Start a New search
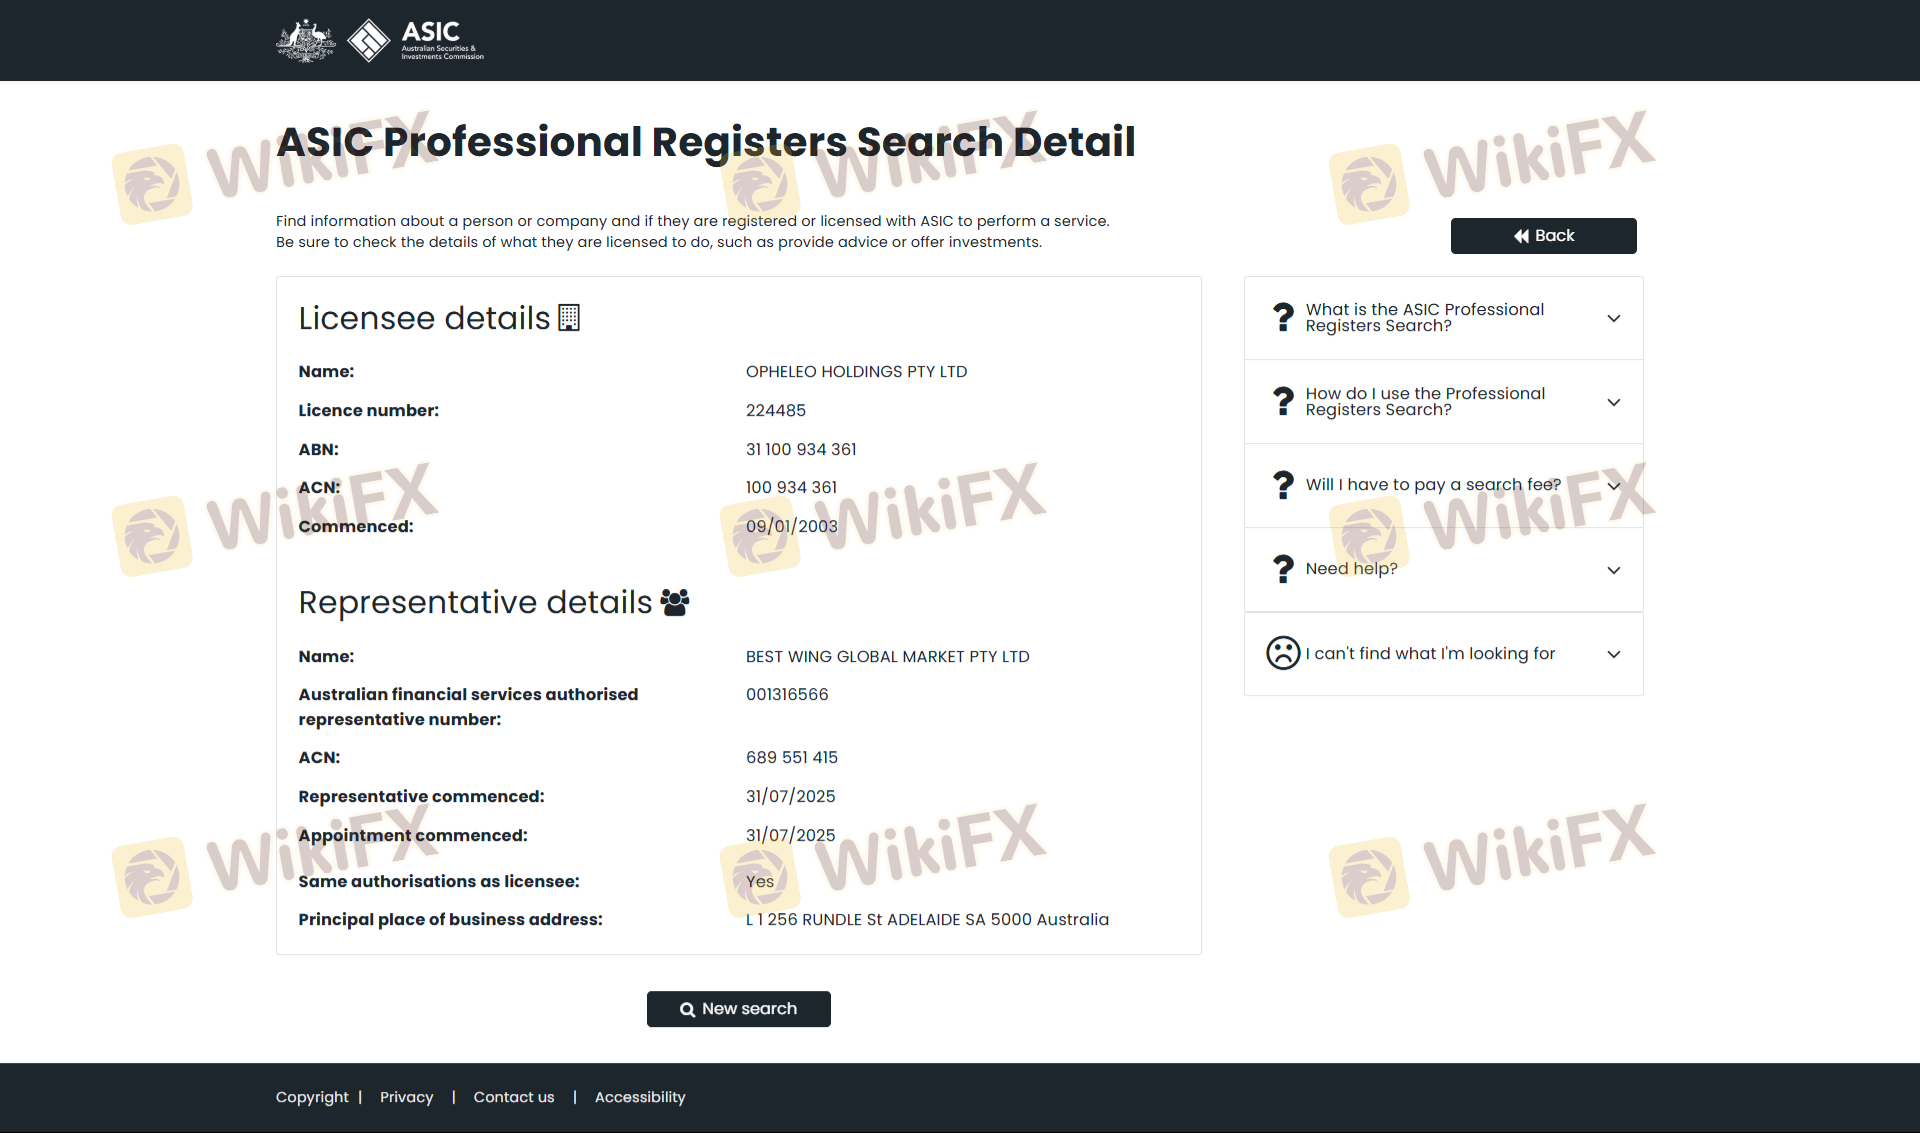Screen dimensions: 1920x1133 coord(738,1009)
